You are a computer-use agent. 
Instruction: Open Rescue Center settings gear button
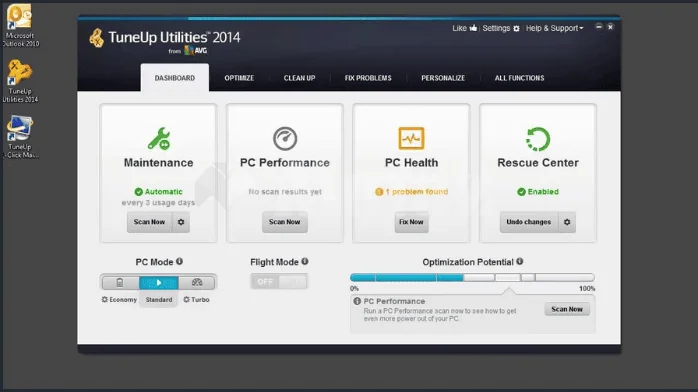pyautogui.click(x=567, y=222)
